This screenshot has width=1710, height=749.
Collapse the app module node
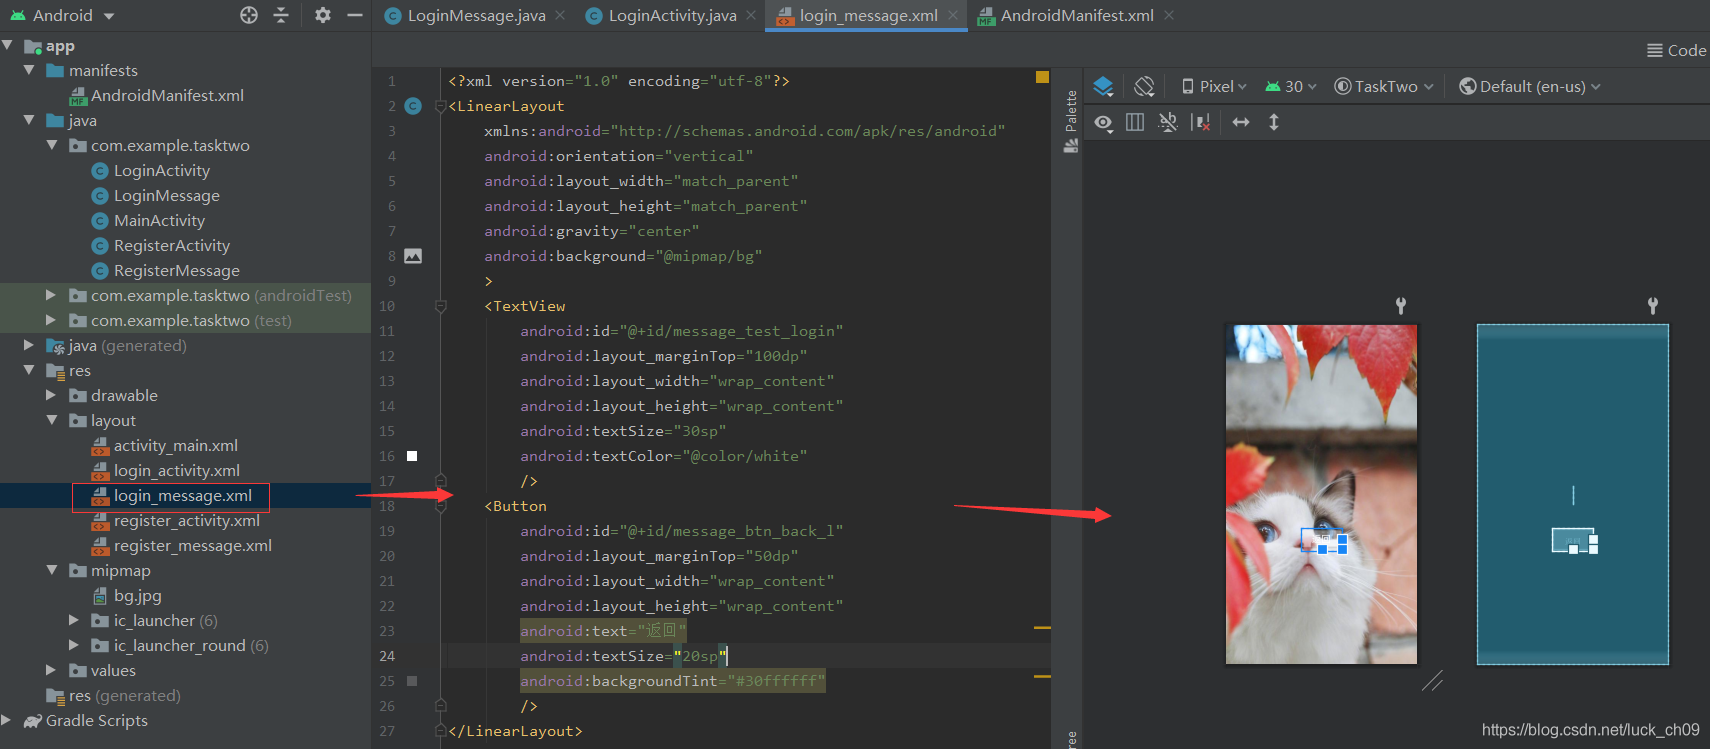(8, 45)
